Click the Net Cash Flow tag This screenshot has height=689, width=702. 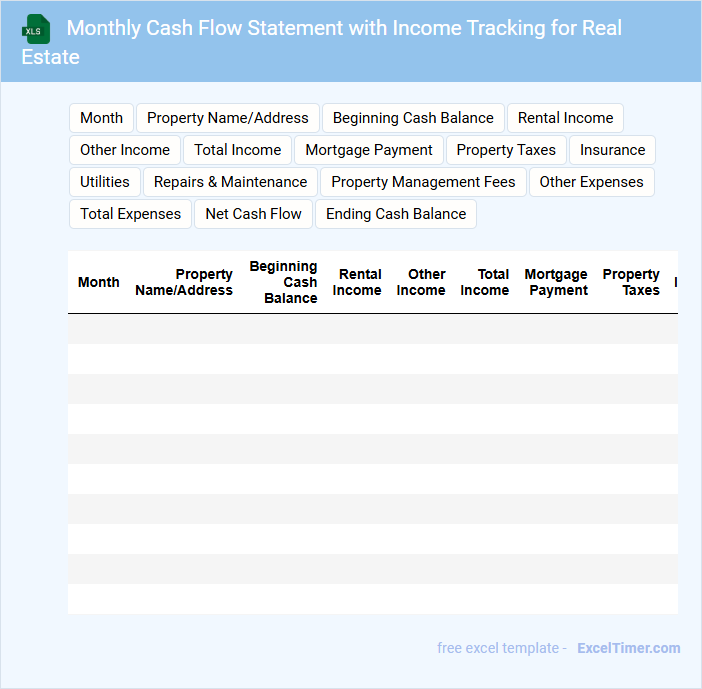pos(253,214)
